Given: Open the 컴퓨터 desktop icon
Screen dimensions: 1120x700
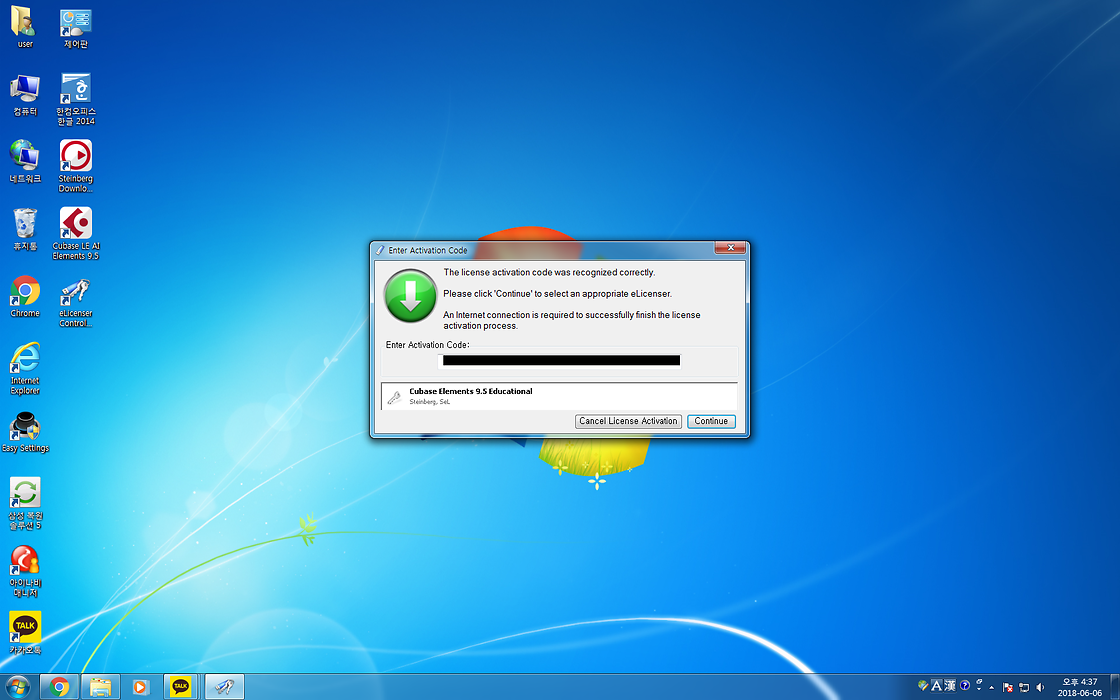Looking at the screenshot, I should (25, 95).
